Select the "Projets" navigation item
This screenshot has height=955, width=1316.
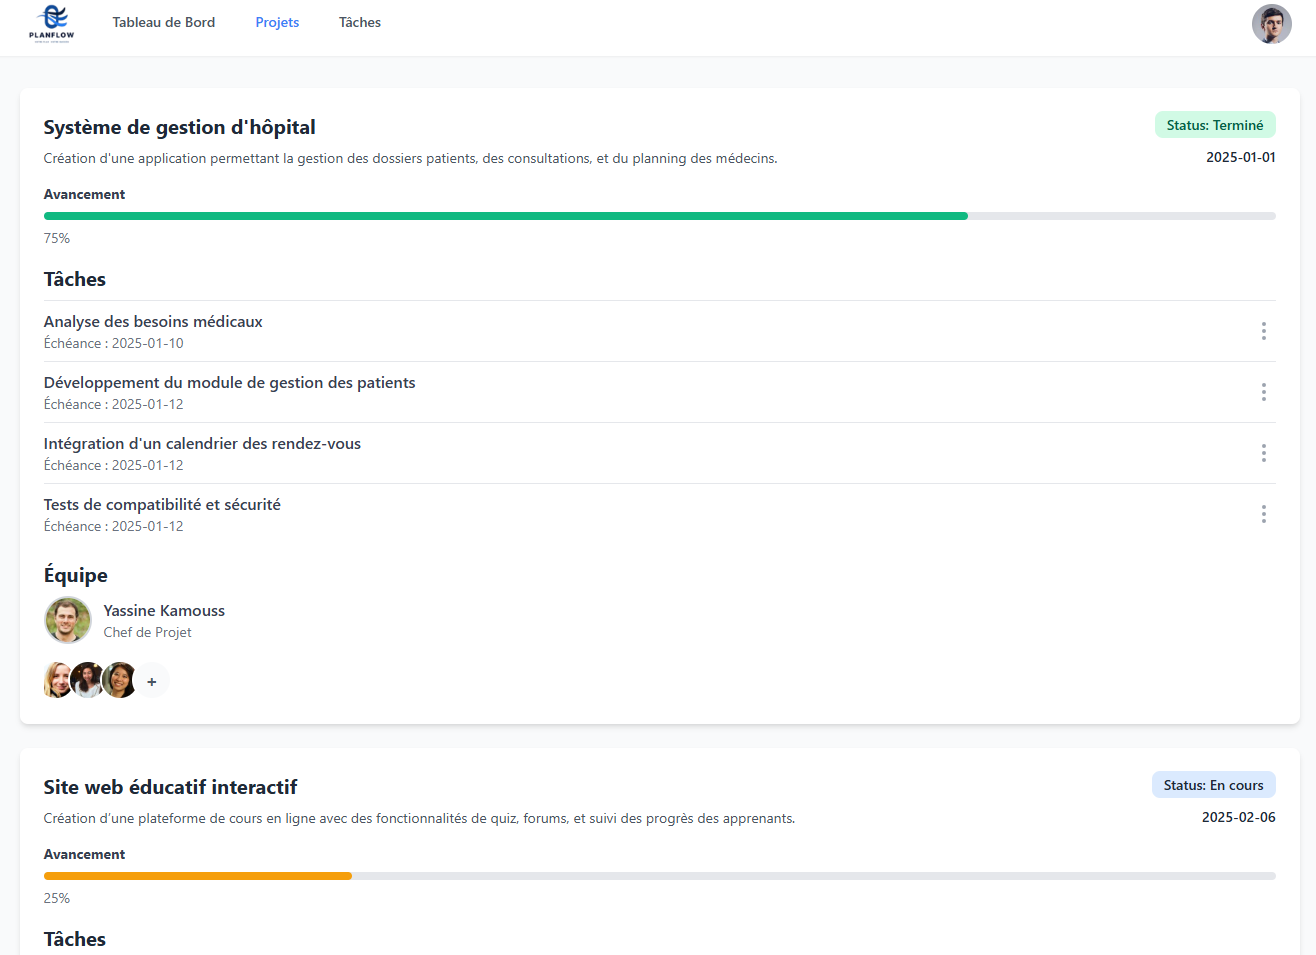(x=277, y=22)
